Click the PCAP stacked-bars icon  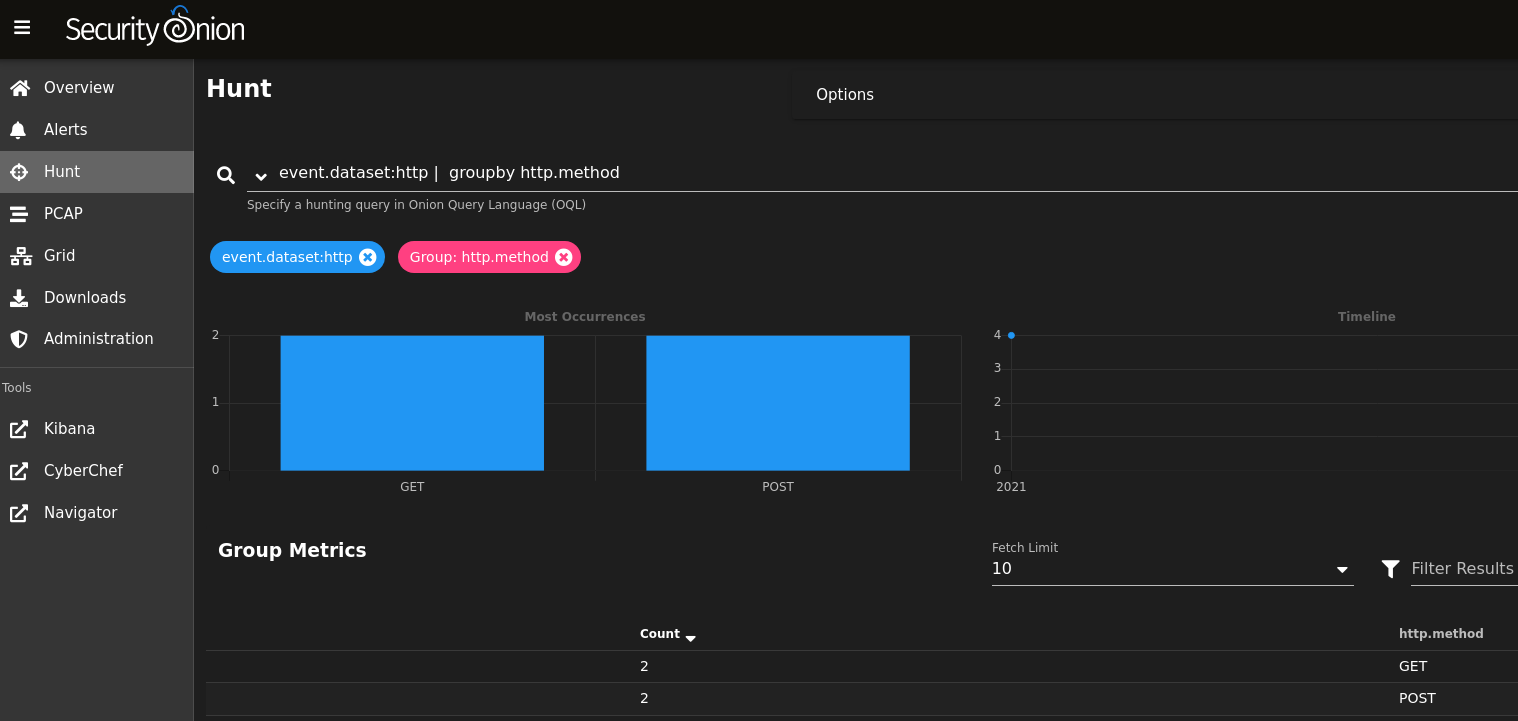pos(19,214)
